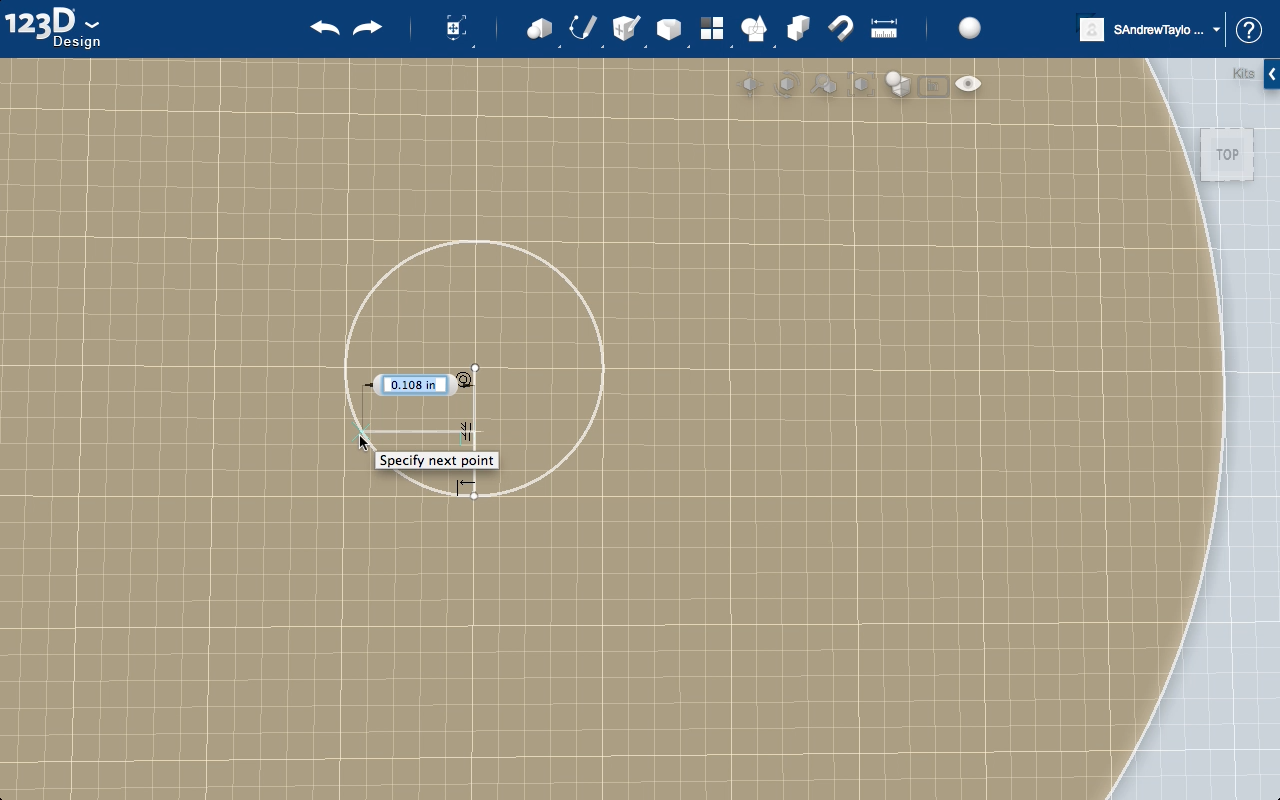The height and width of the screenshot is (800, 1280).
Task: Click the 0.108 in dimension field
Action: (414, 385)
